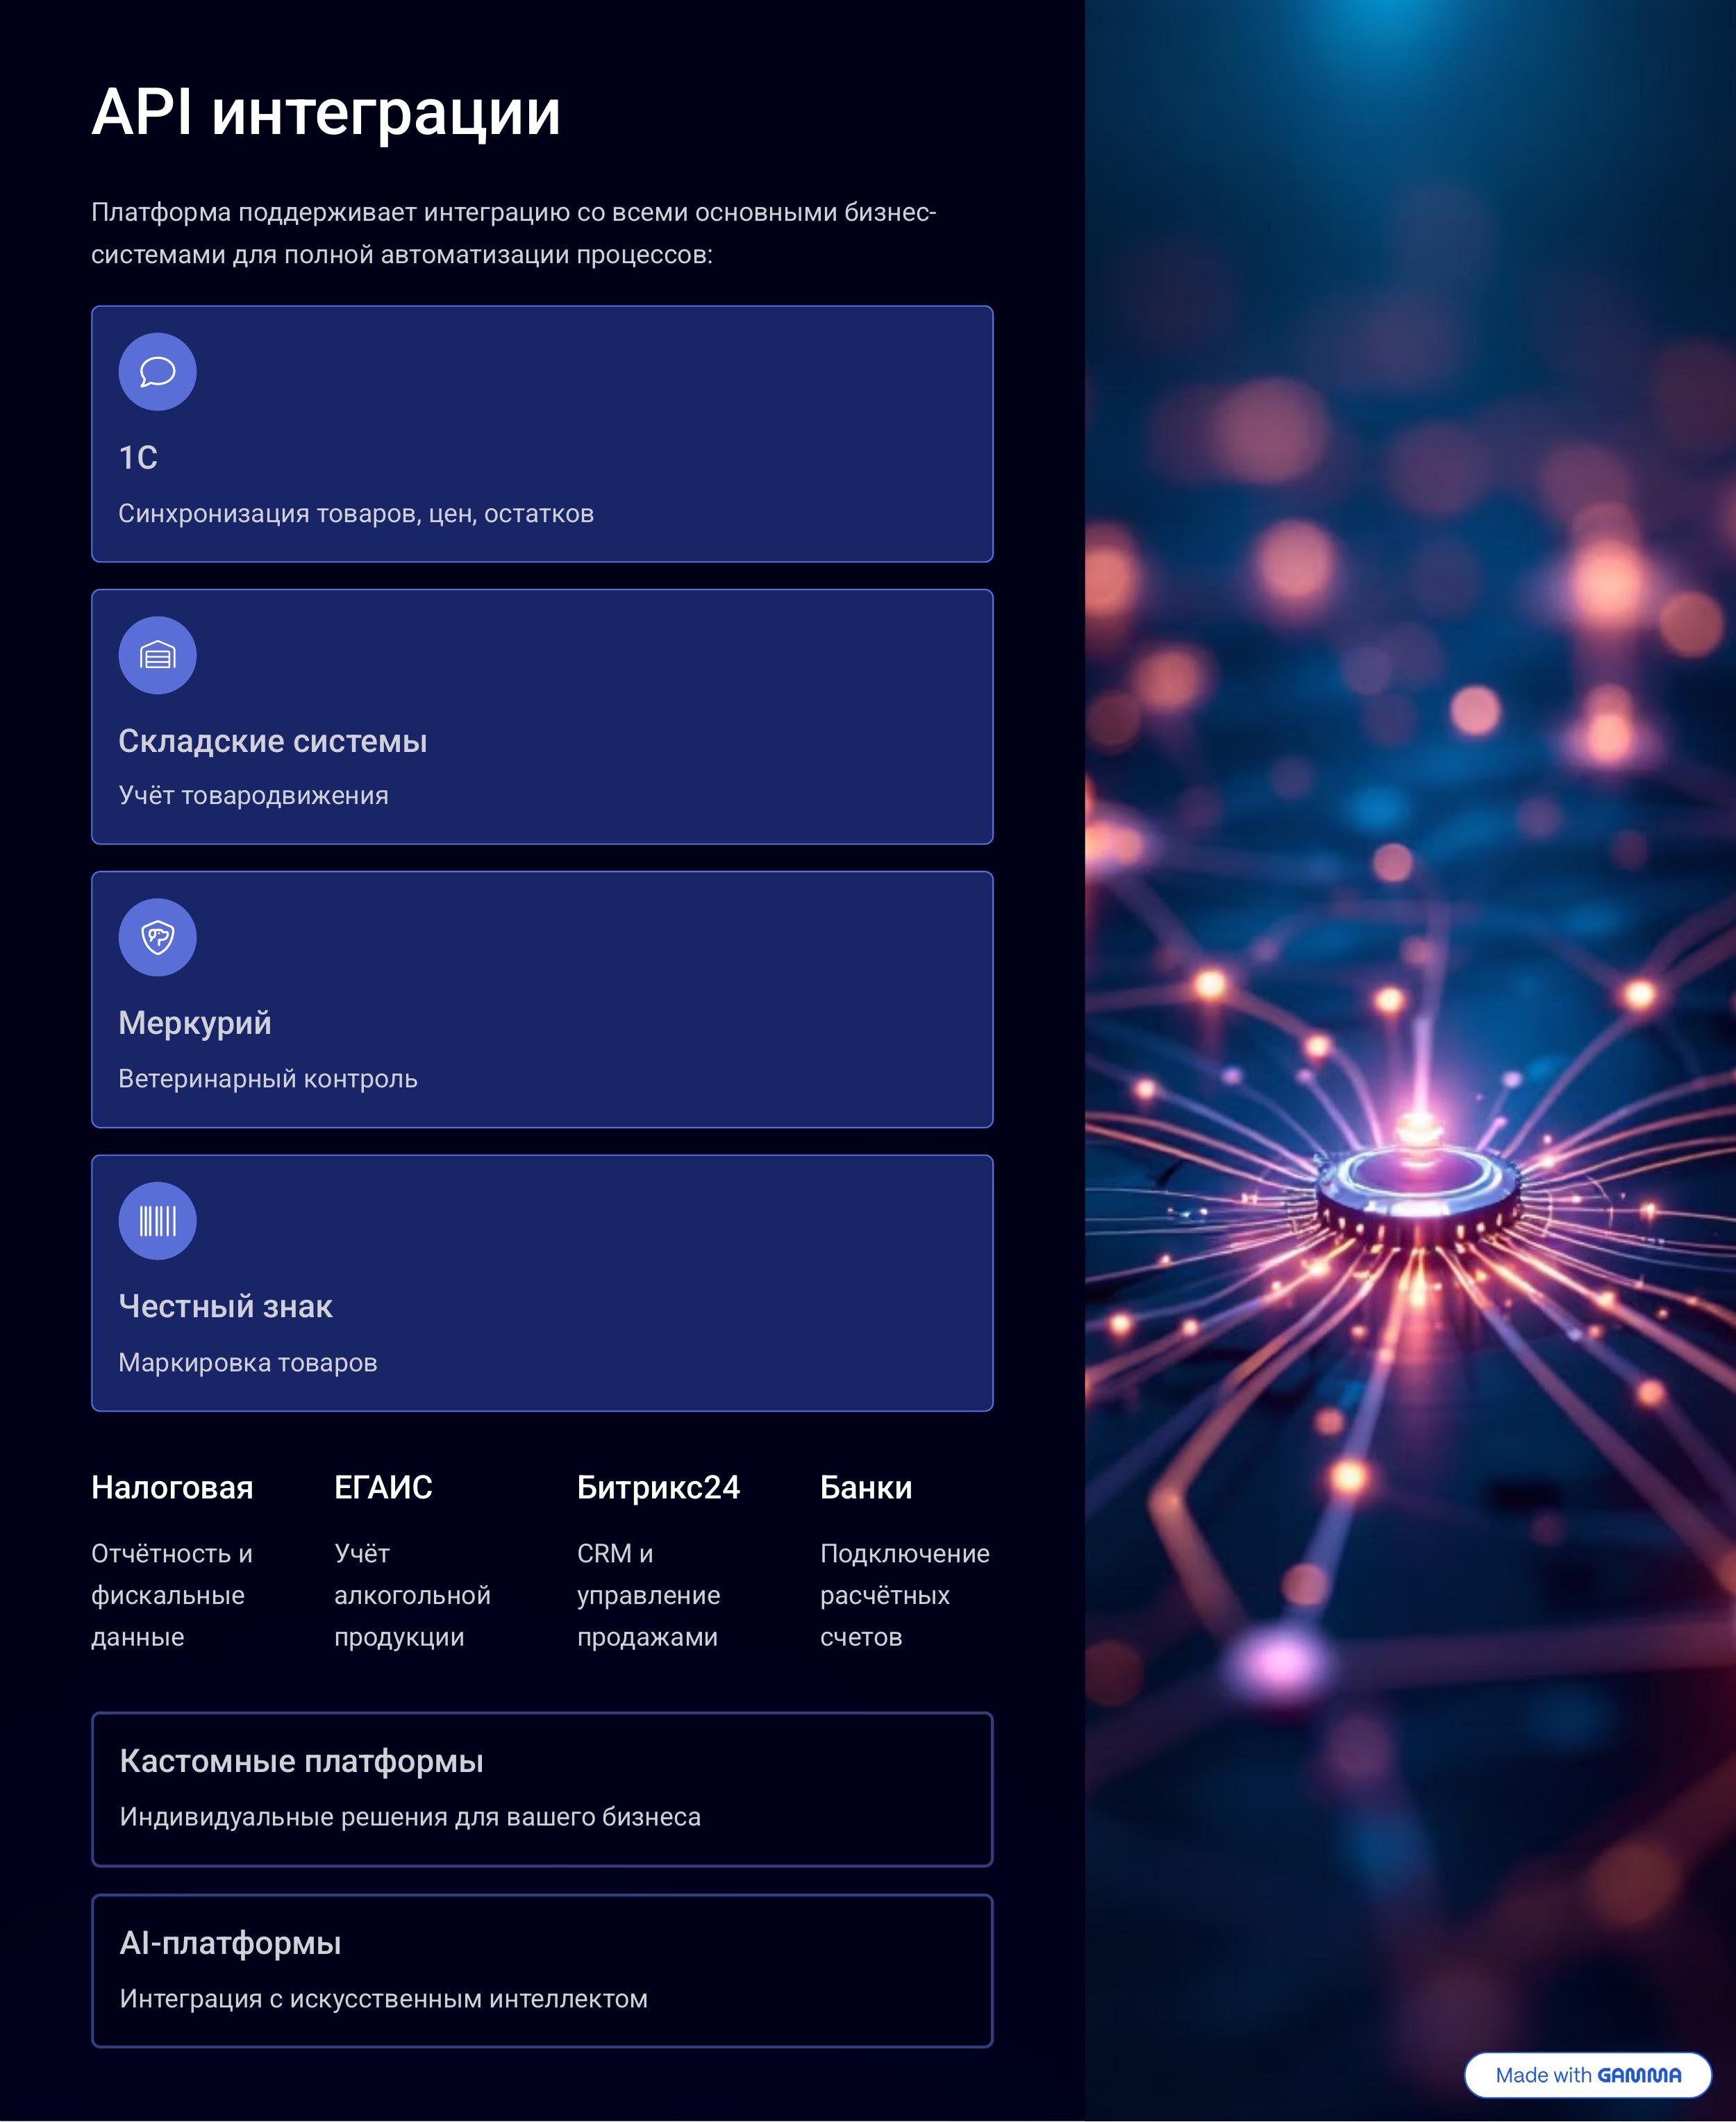Click the Честный знак heading

tap(225, 1306)
